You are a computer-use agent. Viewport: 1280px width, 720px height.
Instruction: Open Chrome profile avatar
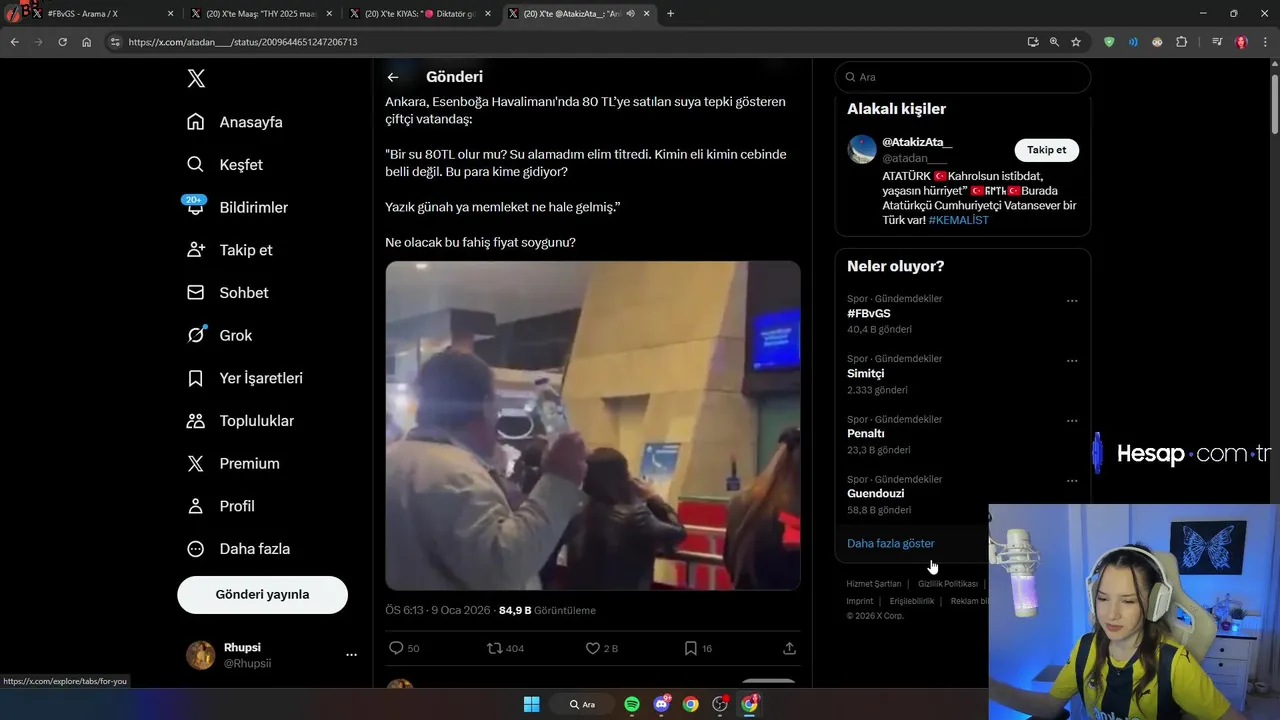click(1241, 42)
